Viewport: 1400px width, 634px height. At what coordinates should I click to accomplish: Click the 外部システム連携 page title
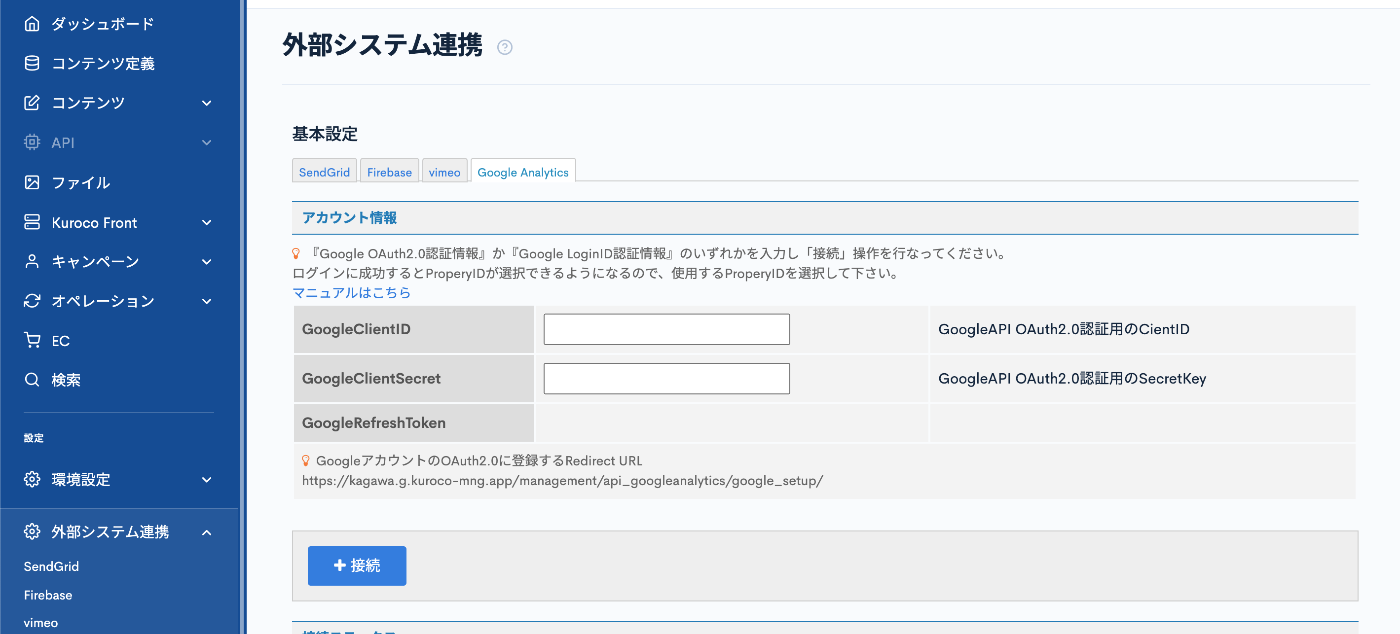click(382, 46)
